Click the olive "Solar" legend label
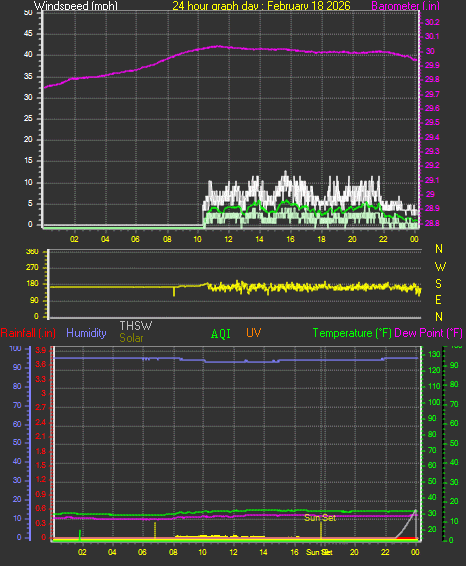Screen dimensions: 466x566 [x=131, y=338]
